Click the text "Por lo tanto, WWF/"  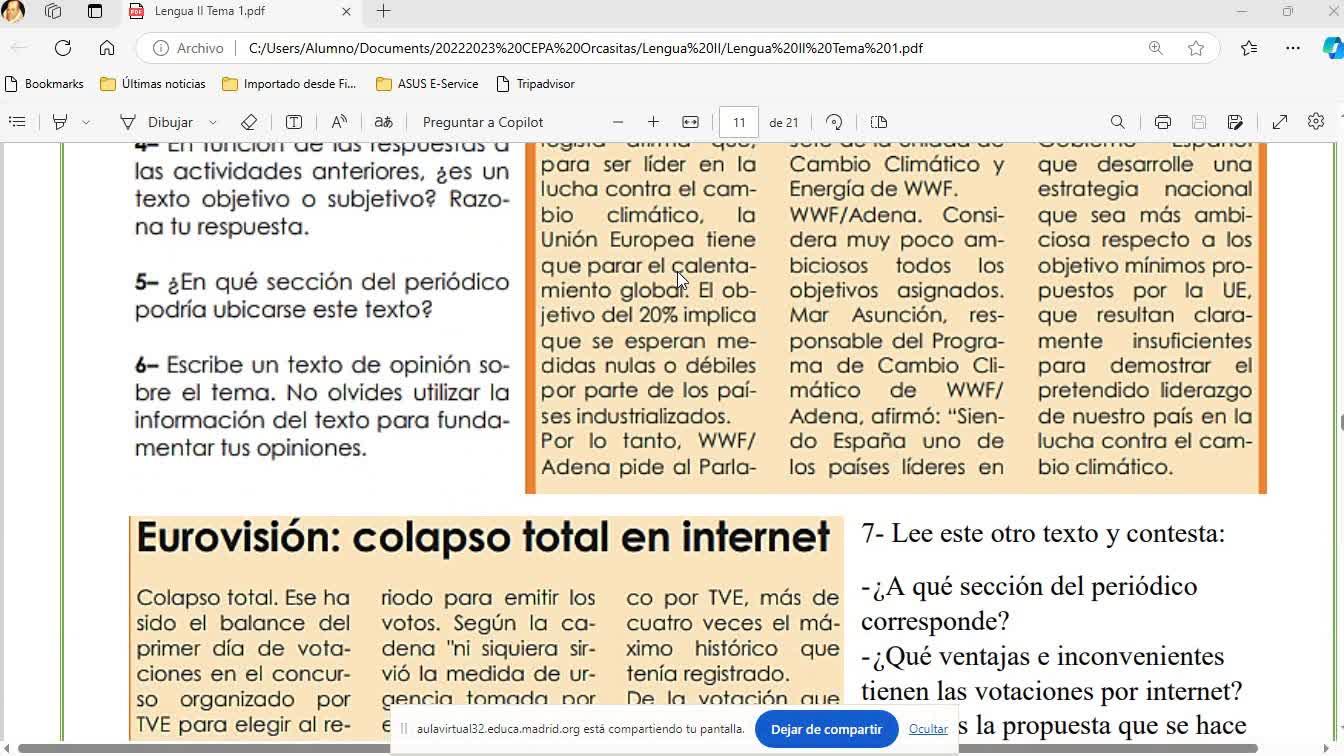point(648,441)
